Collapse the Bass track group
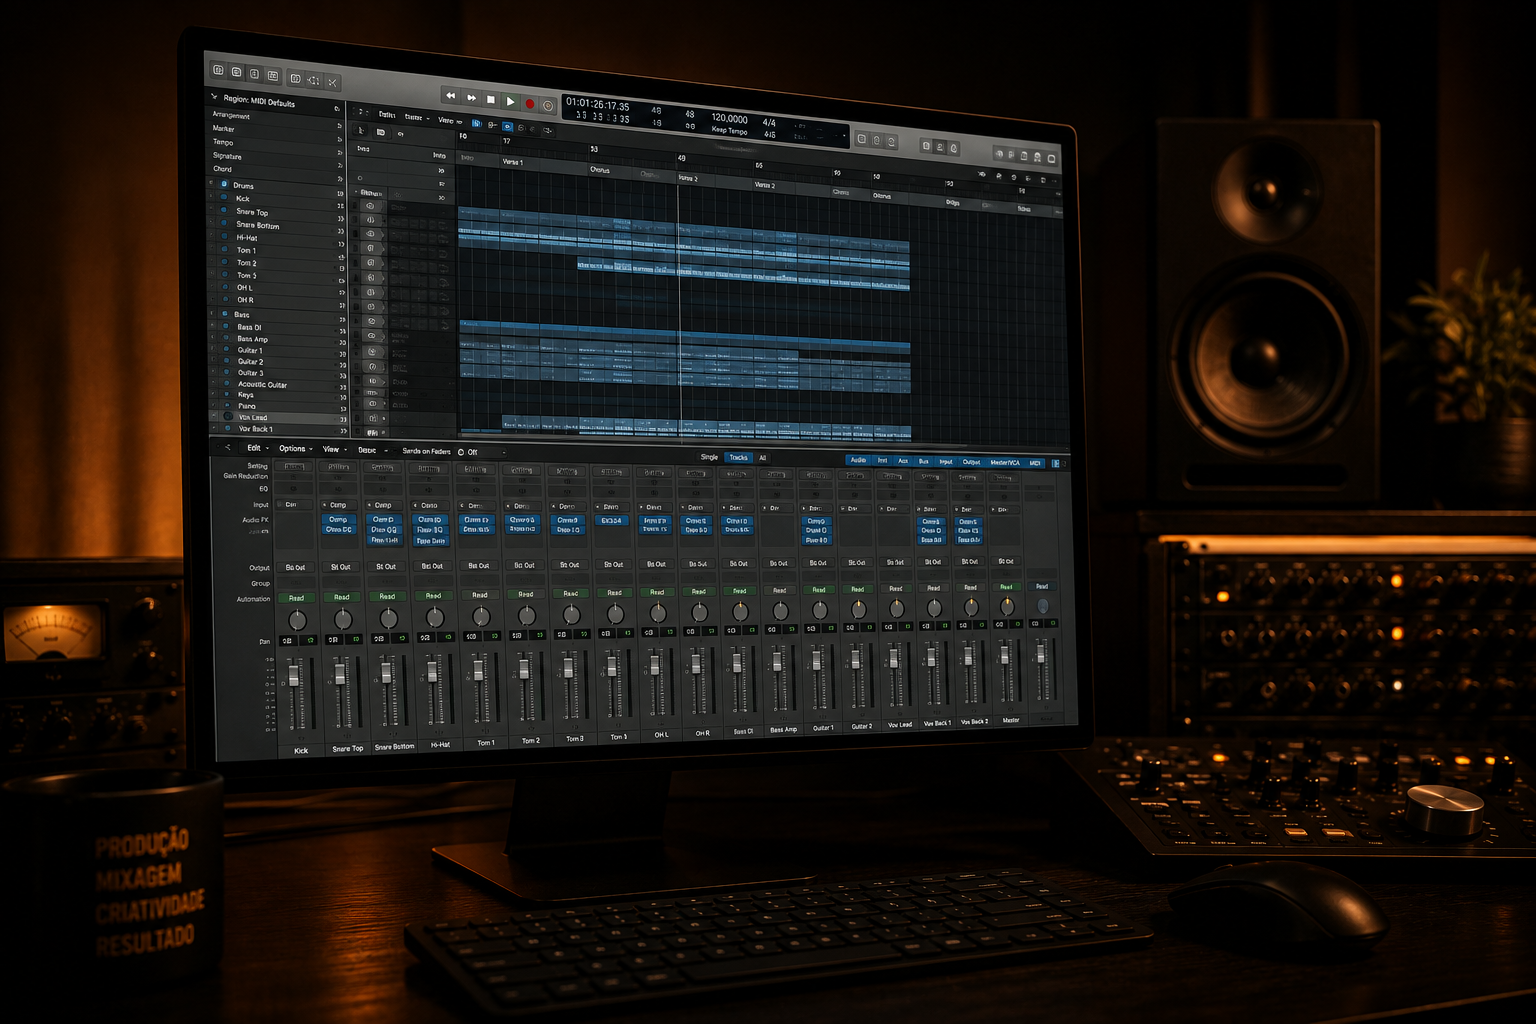Image resolution: width=1536 pixels, height=1024 pixels. click(x=211, y=313)
